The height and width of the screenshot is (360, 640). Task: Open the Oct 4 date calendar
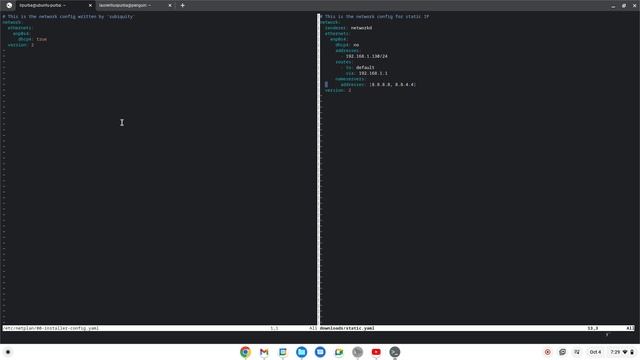[x=595, y=352]
